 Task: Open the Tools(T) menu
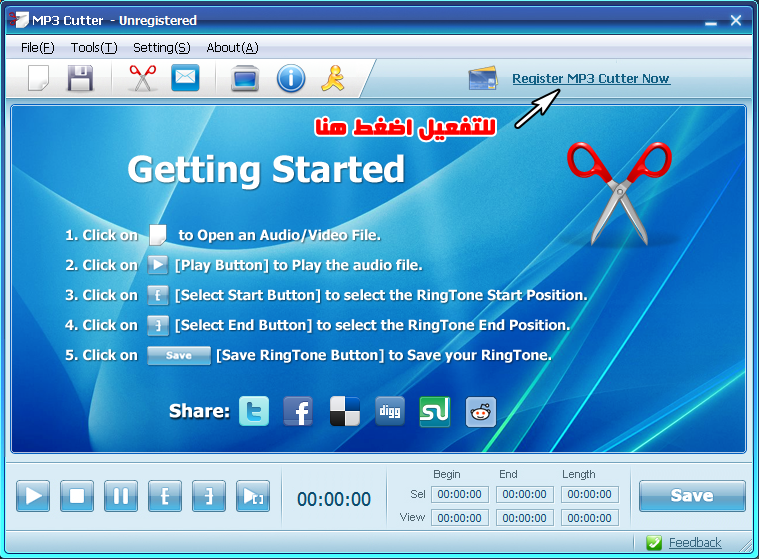point(94,47)
